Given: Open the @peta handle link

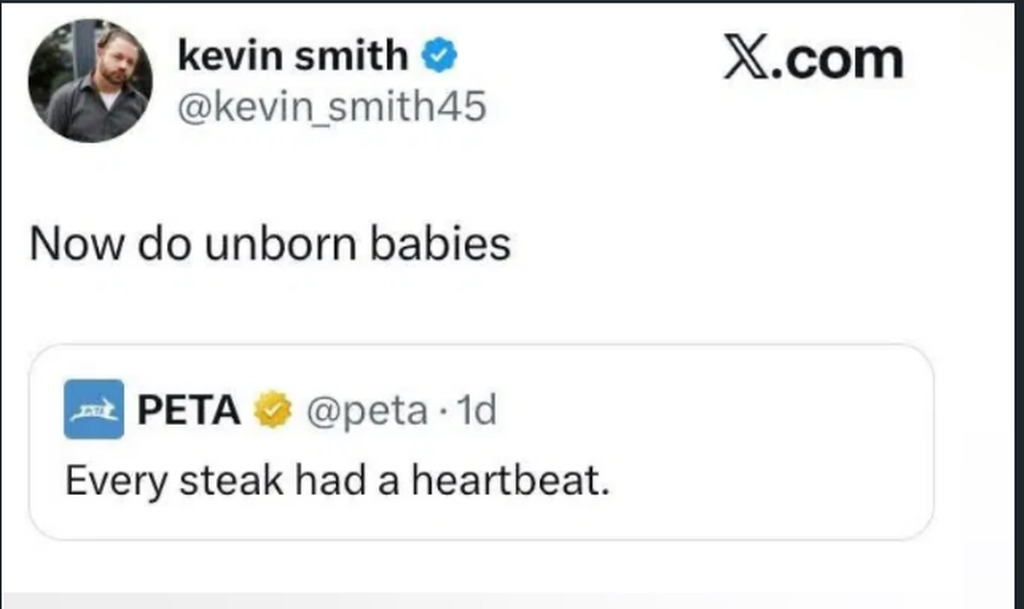Looking at the screenshot, I should click(366, 410).
